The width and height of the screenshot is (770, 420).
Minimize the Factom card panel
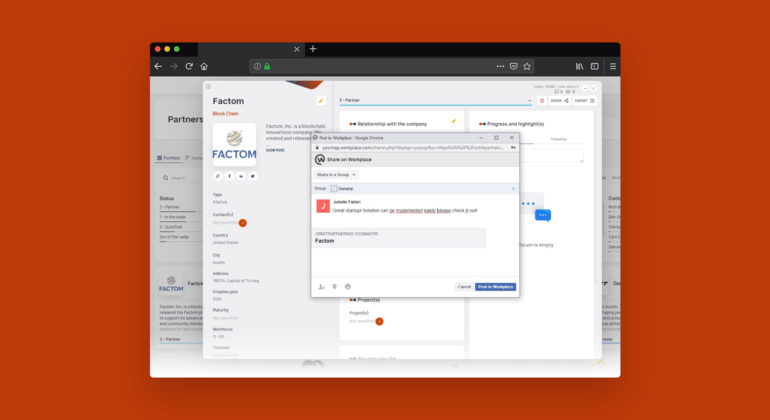(585, 88)
